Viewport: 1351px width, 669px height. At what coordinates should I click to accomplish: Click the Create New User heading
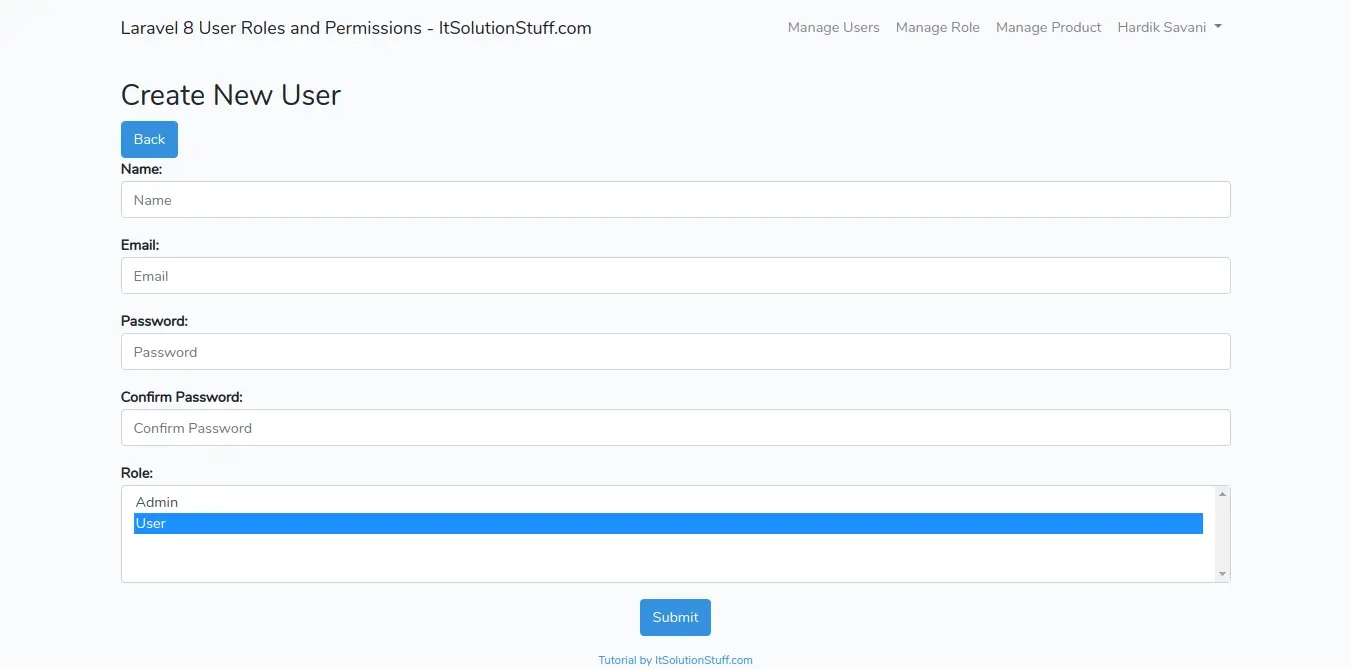[x=231, y=95]
